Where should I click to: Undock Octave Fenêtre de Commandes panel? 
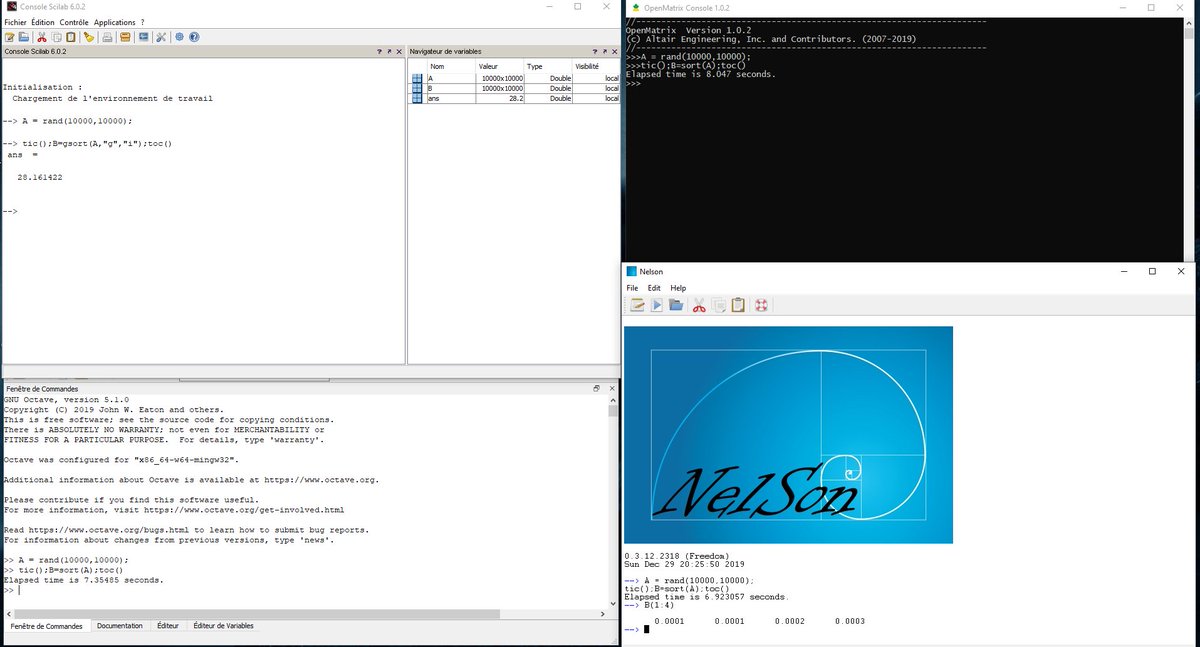pos(597,388)
